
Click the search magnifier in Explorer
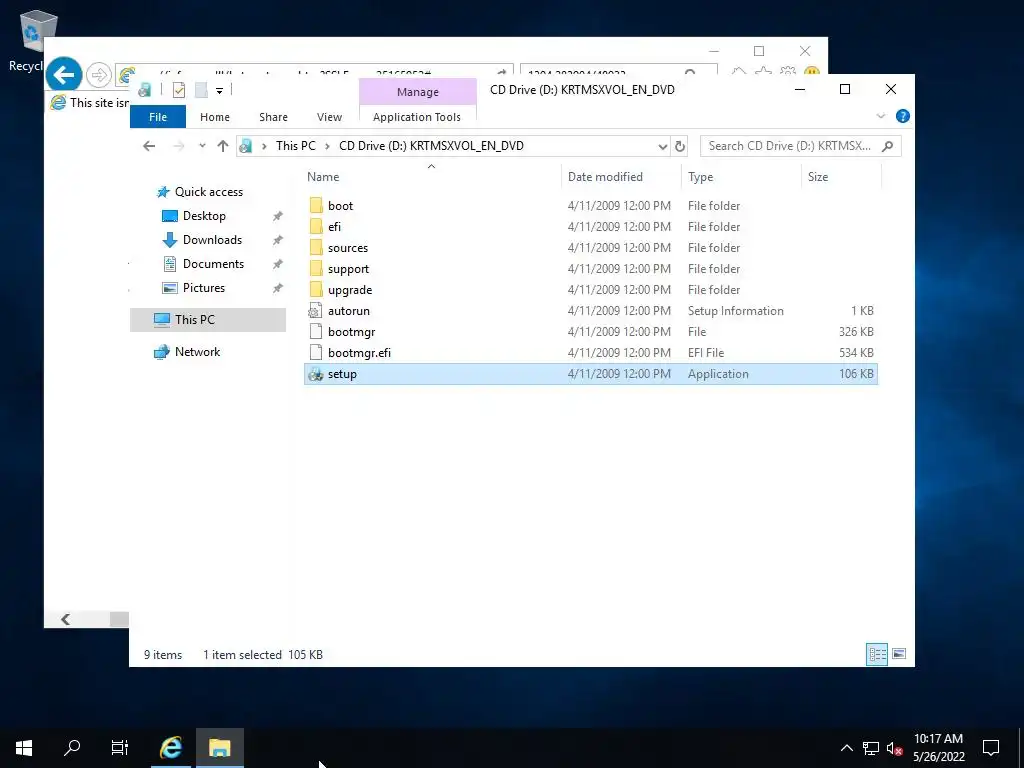pyautogui.click(x=888, y=146)
